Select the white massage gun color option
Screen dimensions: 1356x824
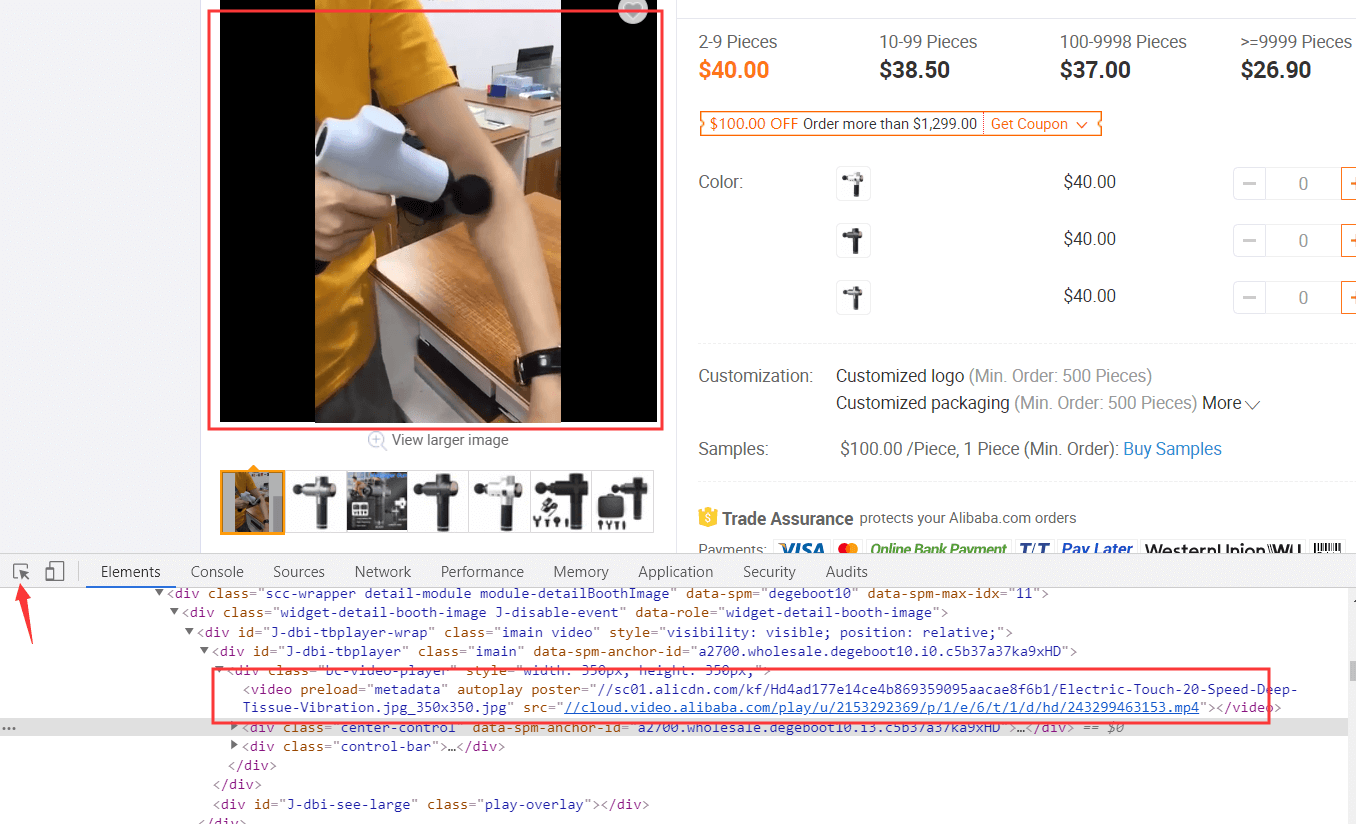point(853,183)
